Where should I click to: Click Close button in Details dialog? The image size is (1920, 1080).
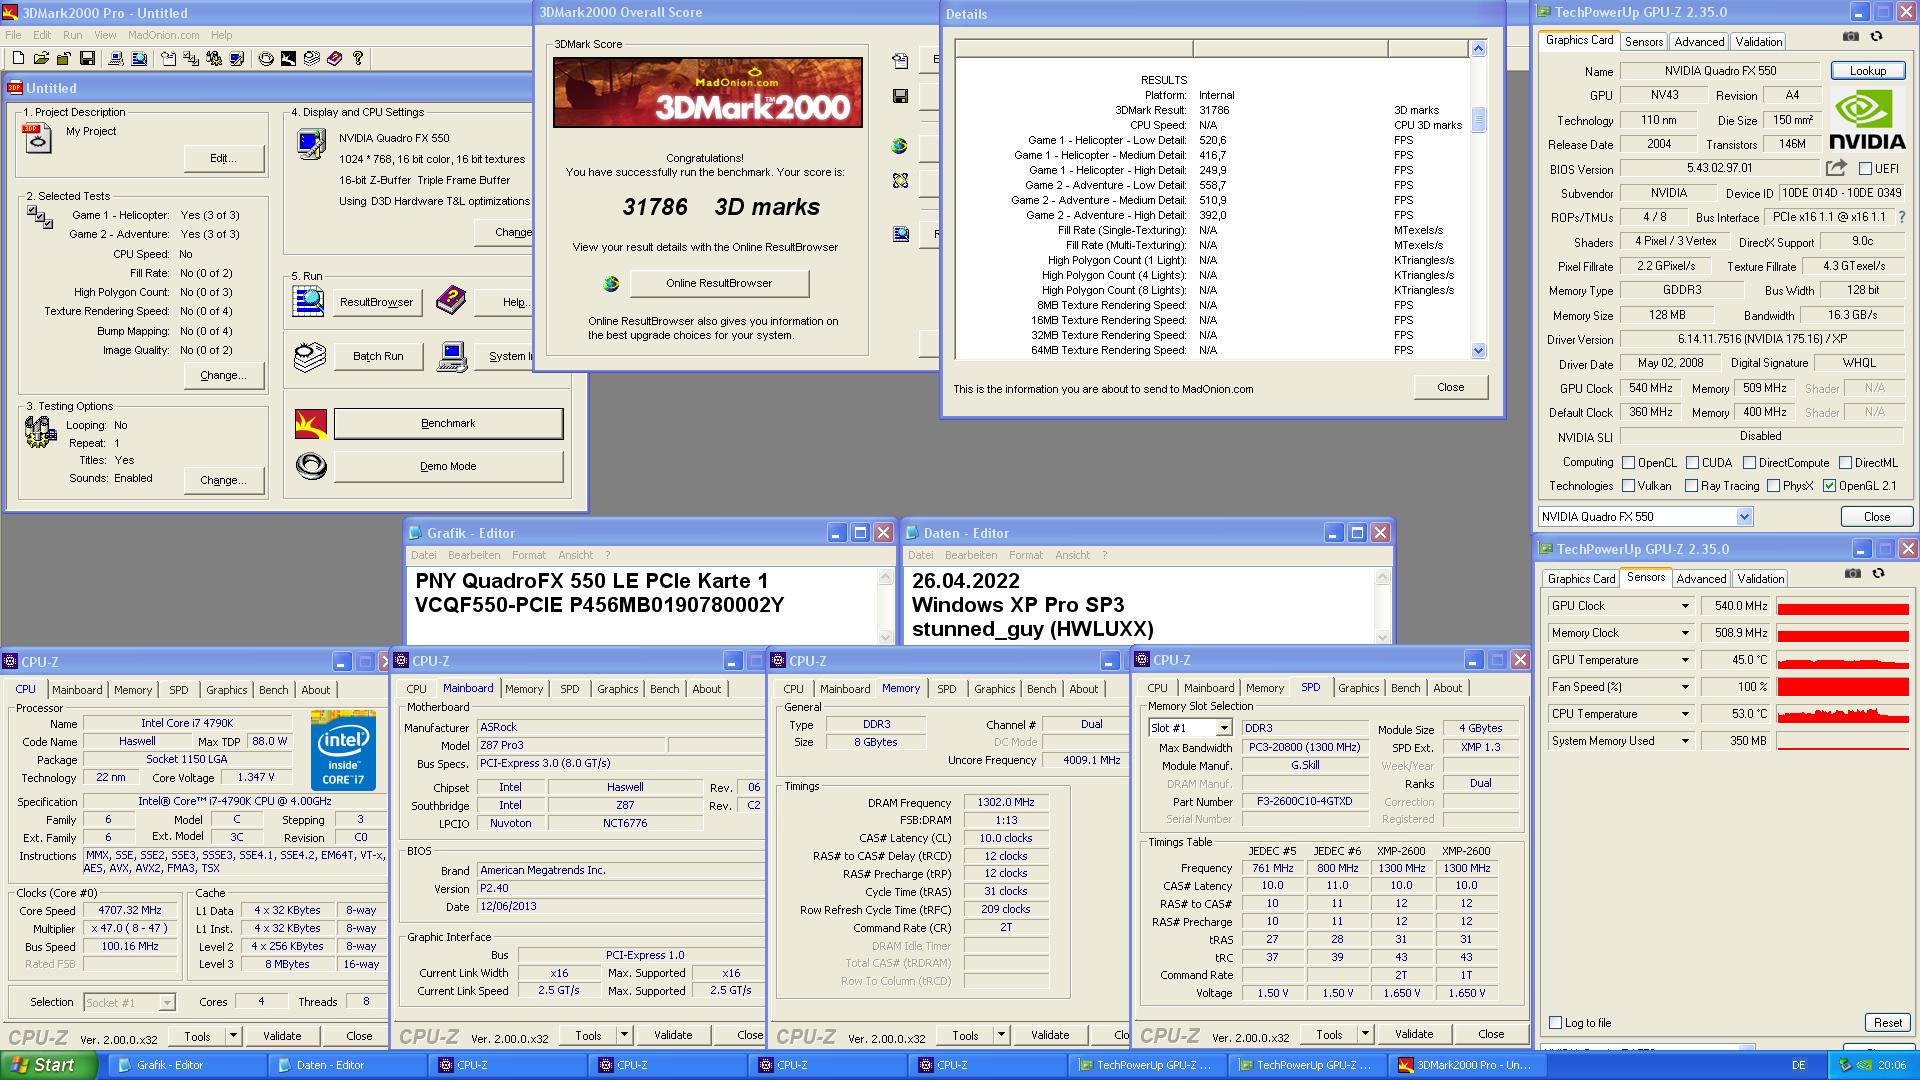pyautogui.click(x=1450, y=387)
